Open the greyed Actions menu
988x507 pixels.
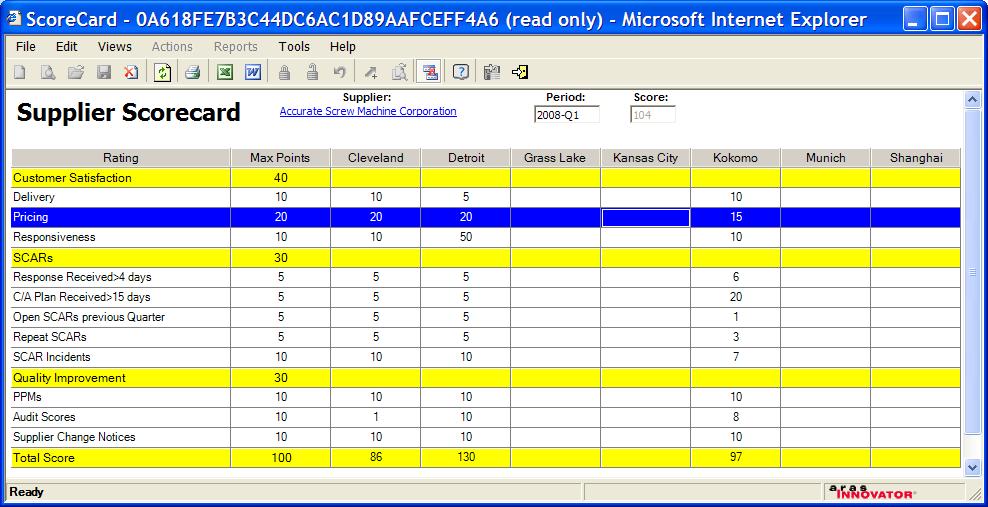[172, 47]
